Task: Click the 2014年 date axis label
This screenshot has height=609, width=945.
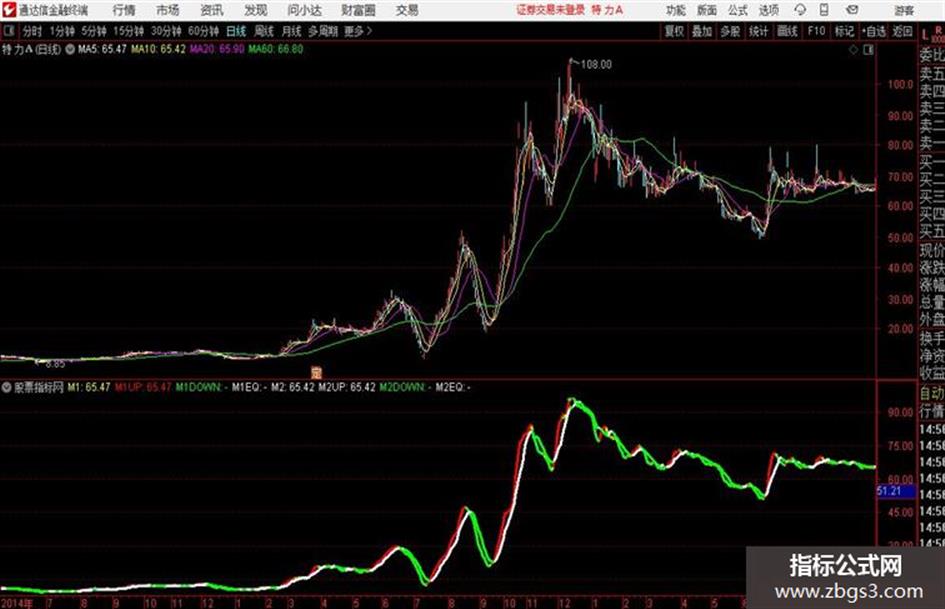Action: [x=17, y=603]
